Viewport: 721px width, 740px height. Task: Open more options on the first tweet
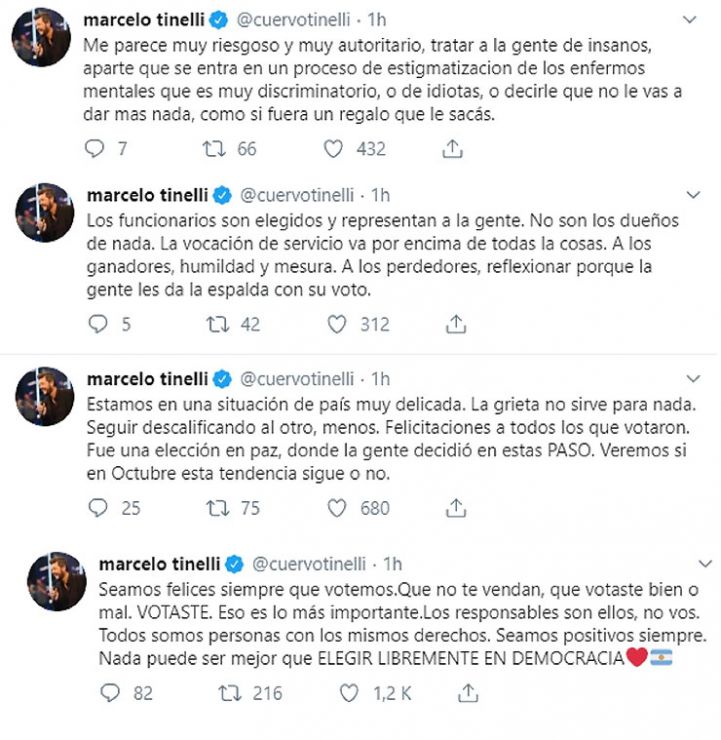click(690, 20)
